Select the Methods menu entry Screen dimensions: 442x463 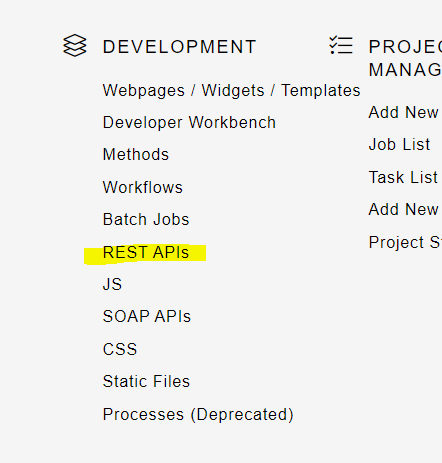click(136, 155)
